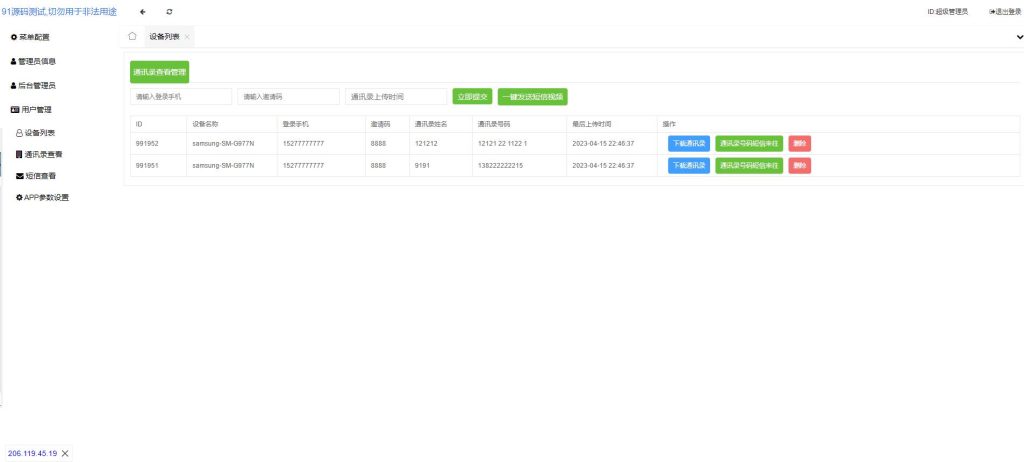
Task: Switch to the 设备列表 tab
Action: (x=164, y=37)
